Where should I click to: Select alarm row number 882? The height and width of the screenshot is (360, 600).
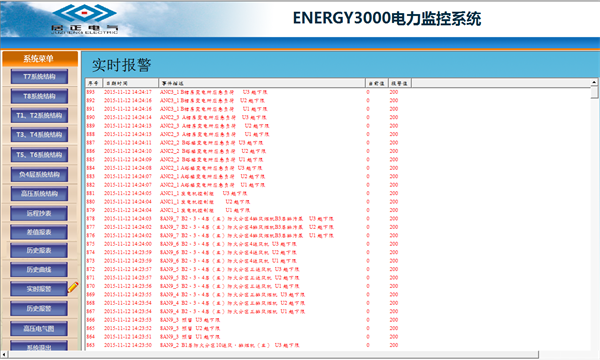[91, 185]
